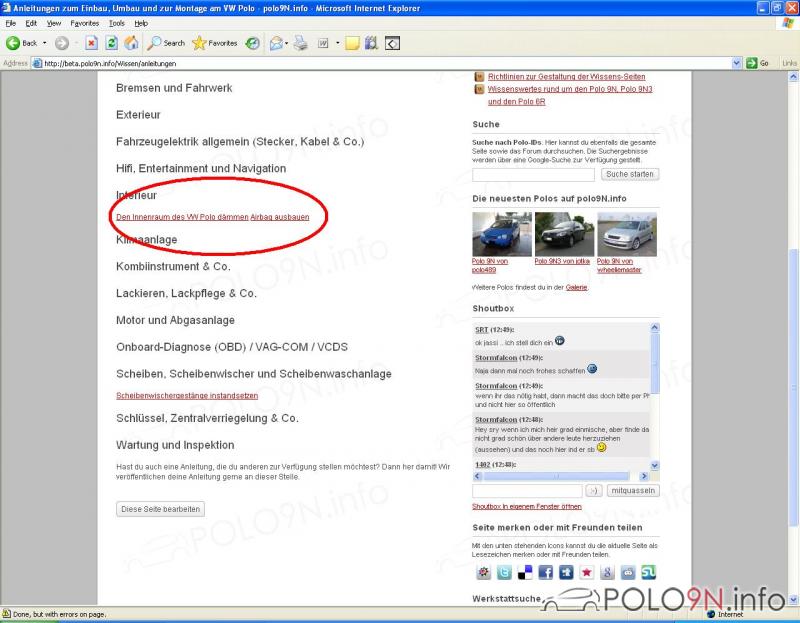The width and height of the screenshot is (800, 623).
Task: Click the Shoutbox scroll down arrow
Action: click(x=655, y=465)
